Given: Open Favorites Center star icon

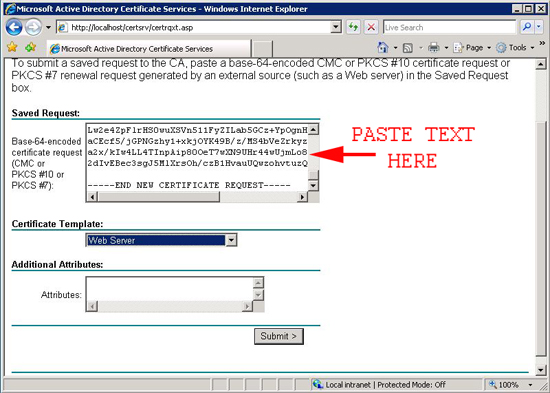Looking at the screenshot, I should tap(13, 47).
